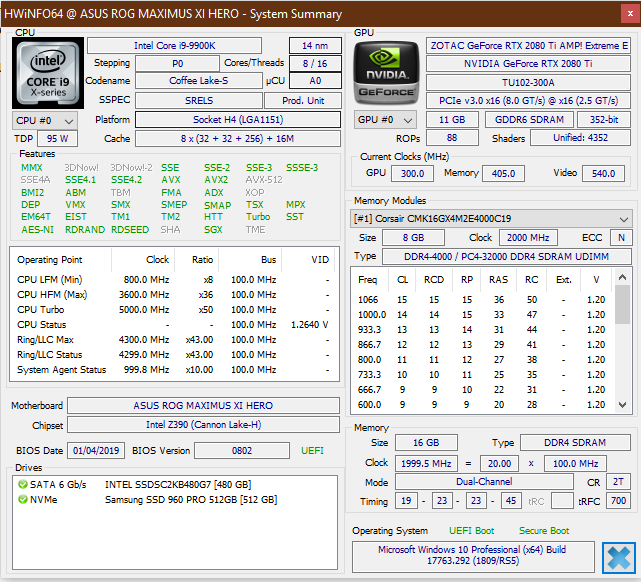641x582 pixels.
Task: Click the 14 nm process field
Action: coord(315,45)
